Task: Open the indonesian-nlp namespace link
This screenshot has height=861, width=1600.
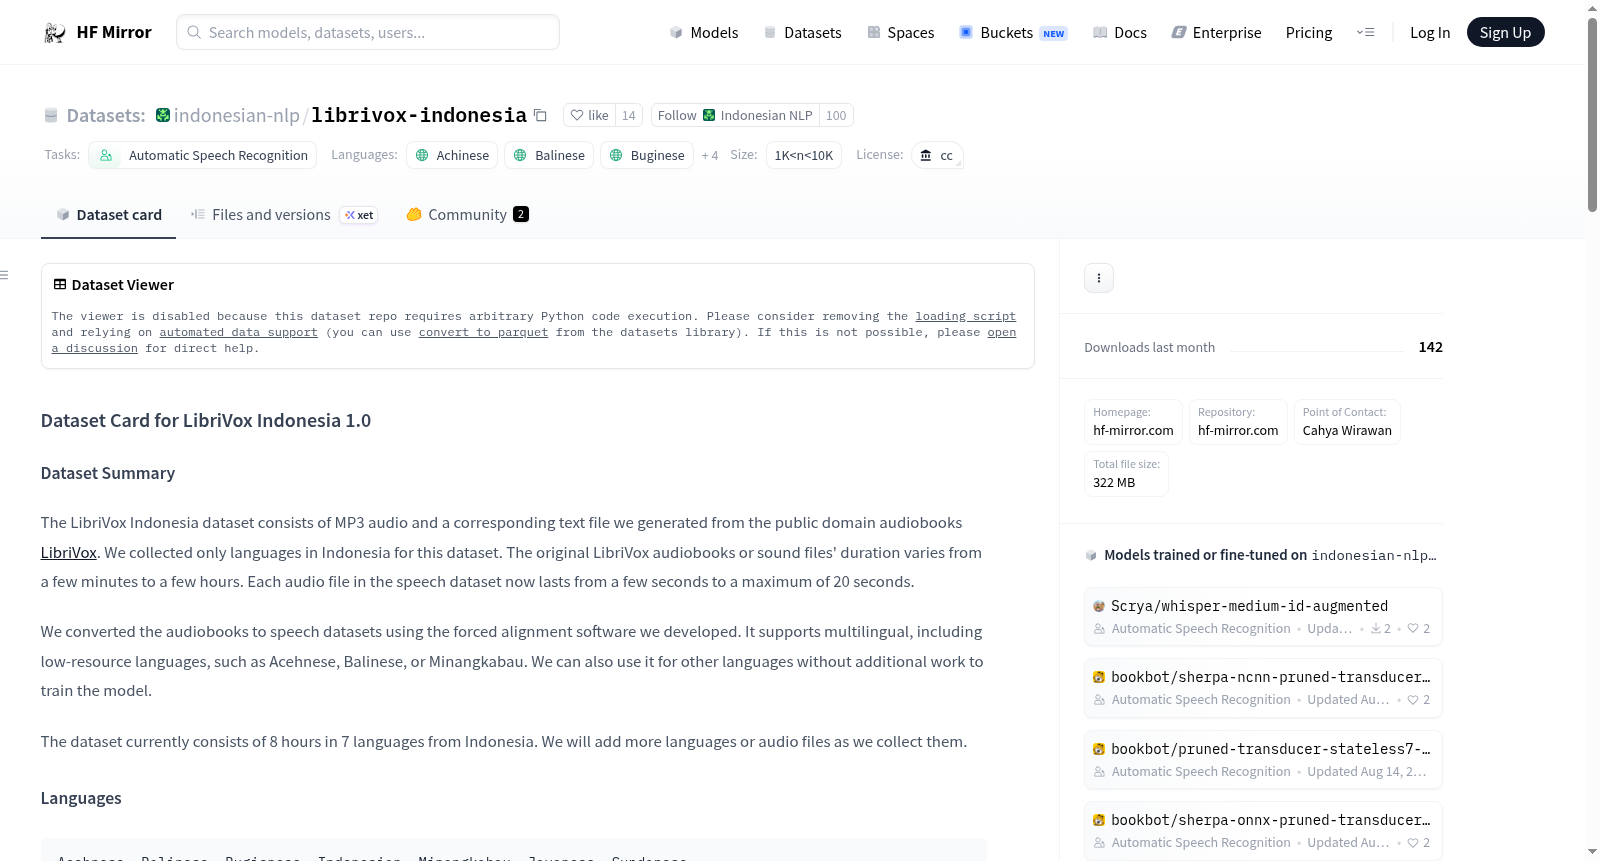Action: coord(237,115)
